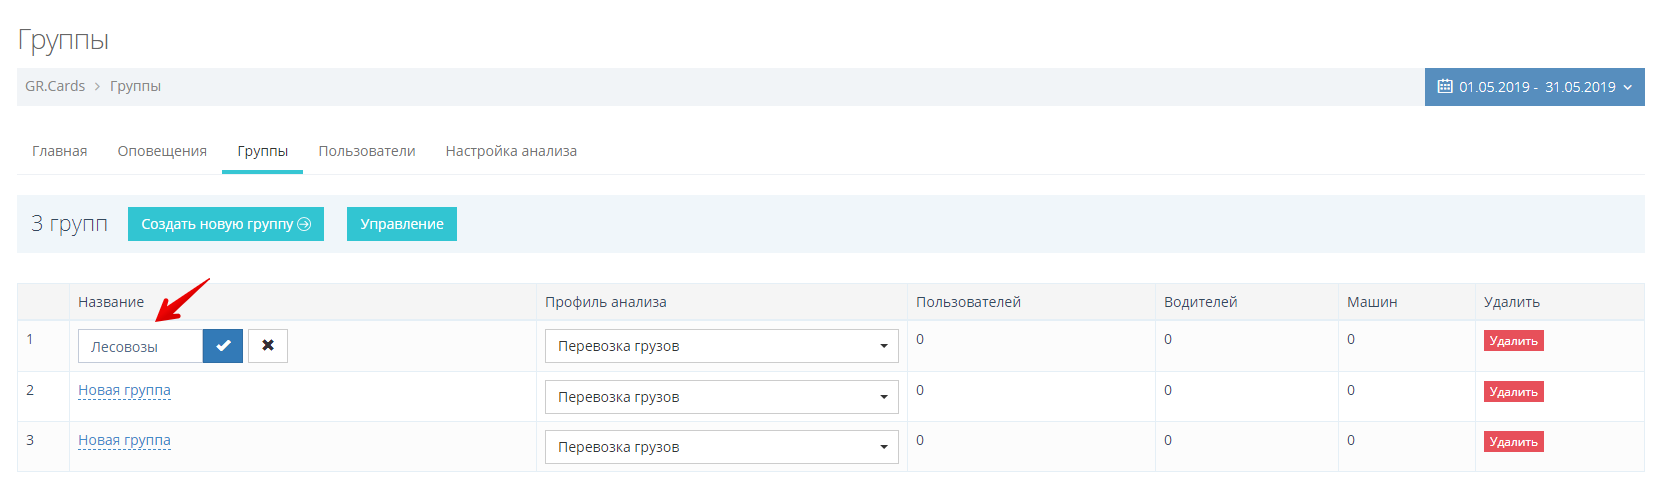Click Создать новую группу button

coord(226,224)
